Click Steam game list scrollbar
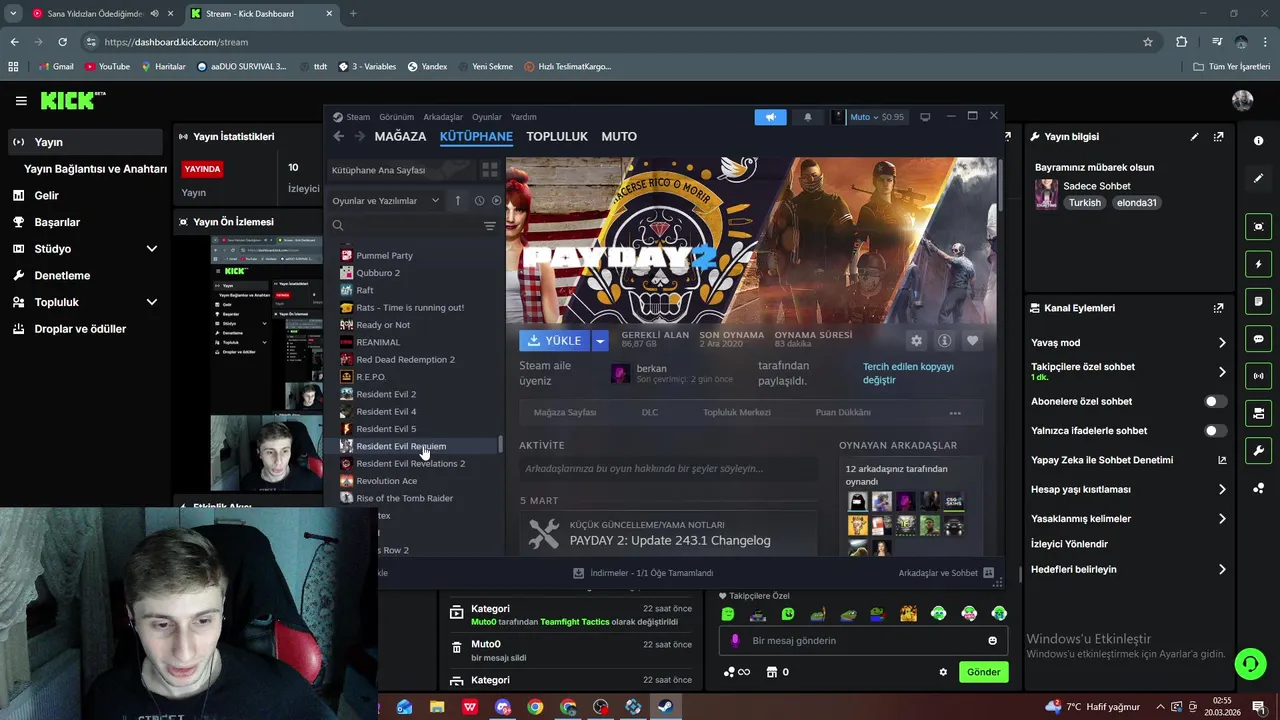Image resolution: width=1280 pixels, height=720 pixels. (500, 444)
